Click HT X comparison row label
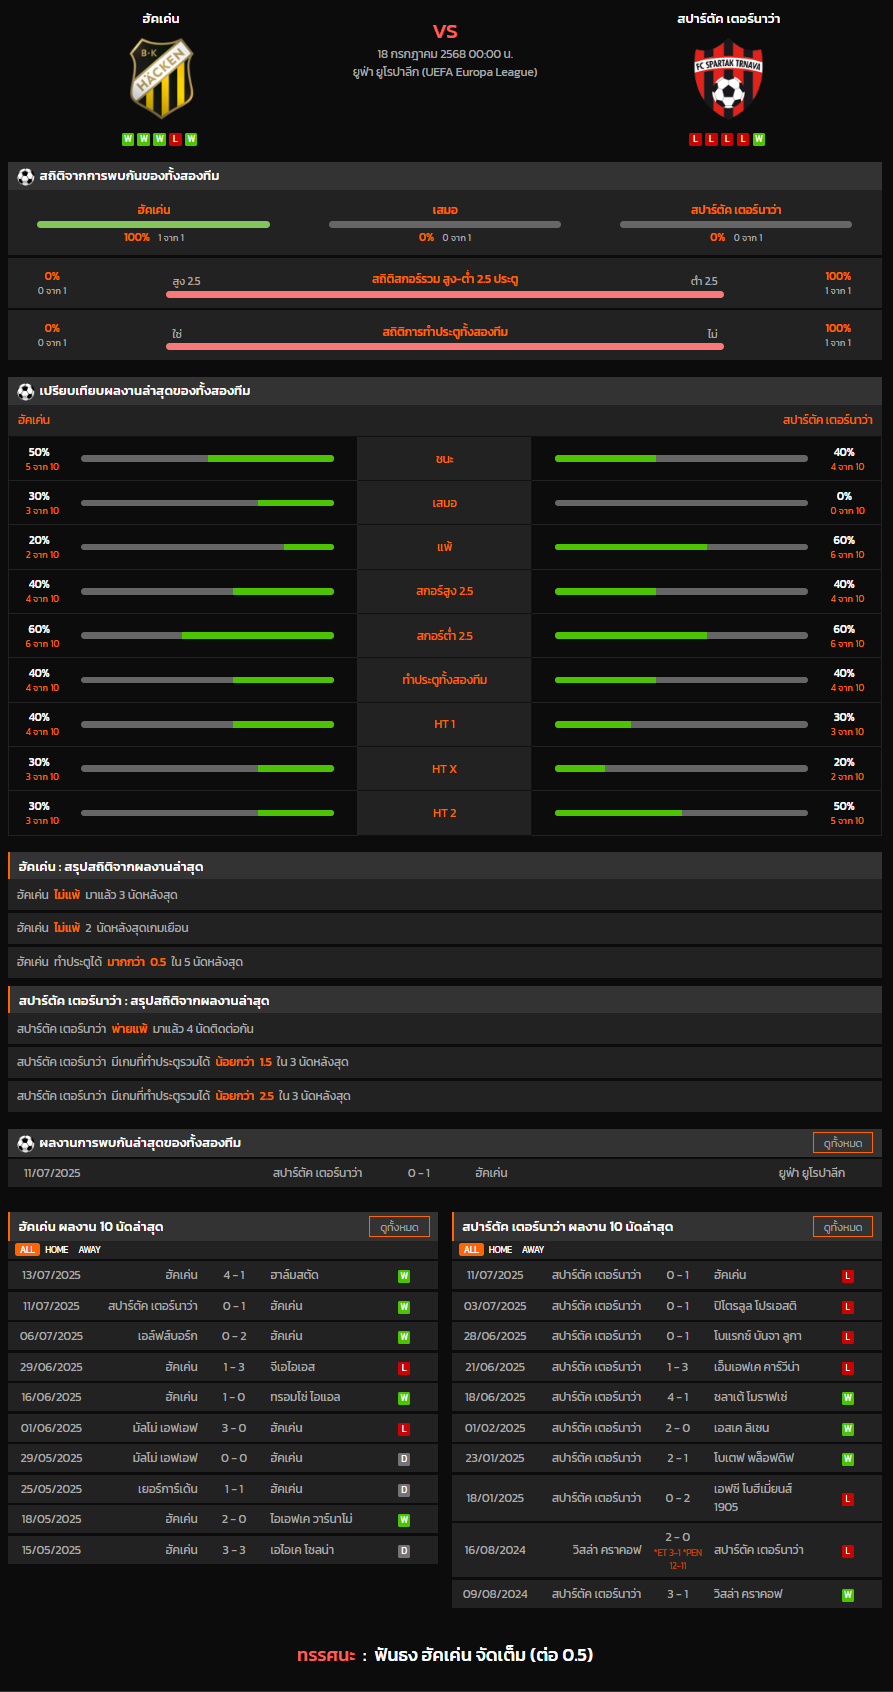This screenshot has width=893, height=1692. tap(444, 769)
